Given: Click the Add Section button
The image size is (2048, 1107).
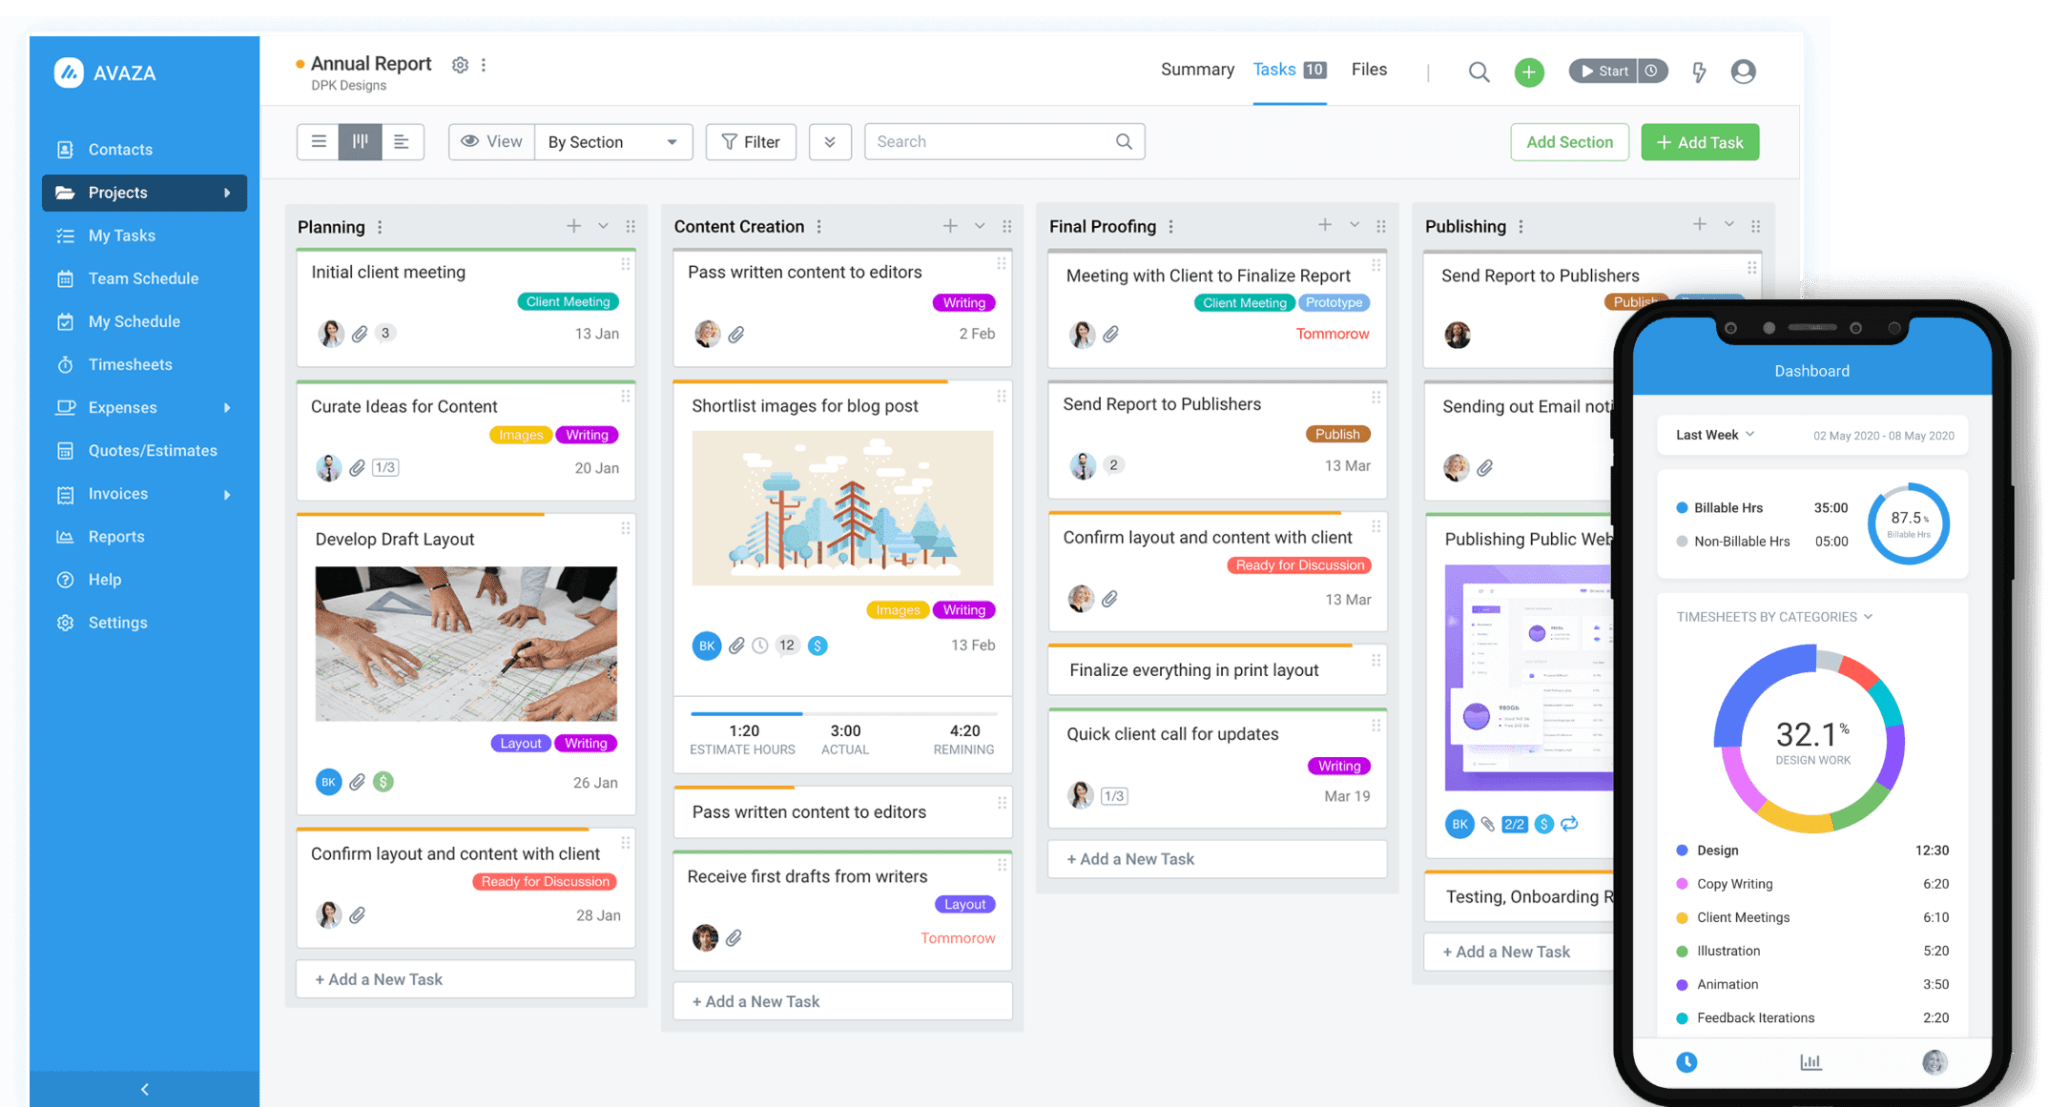Looking at the screenshot, I should pos(1569,141).
